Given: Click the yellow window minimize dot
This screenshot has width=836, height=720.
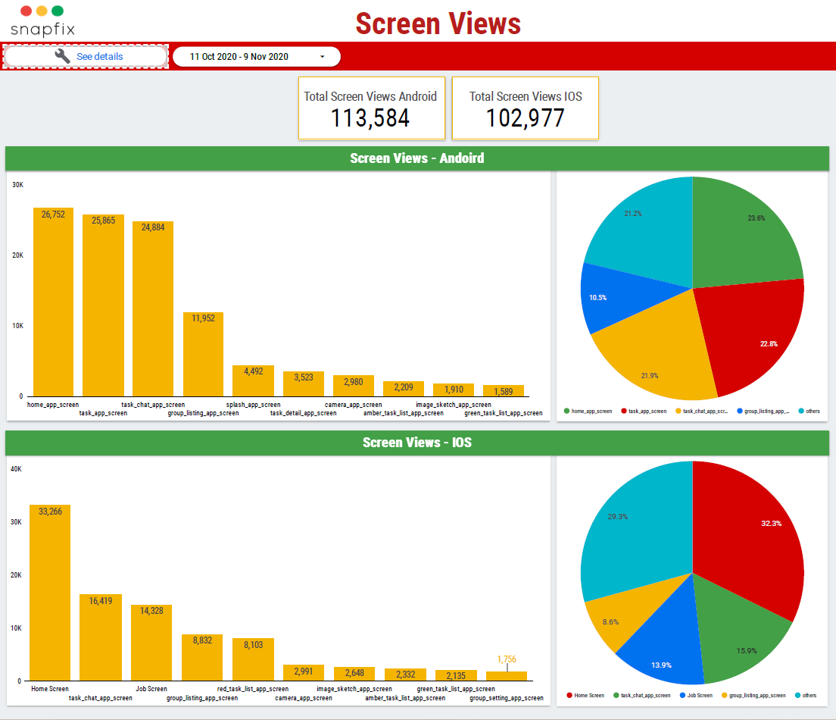Looking at the screenshot, I should (x=42, y=11).
